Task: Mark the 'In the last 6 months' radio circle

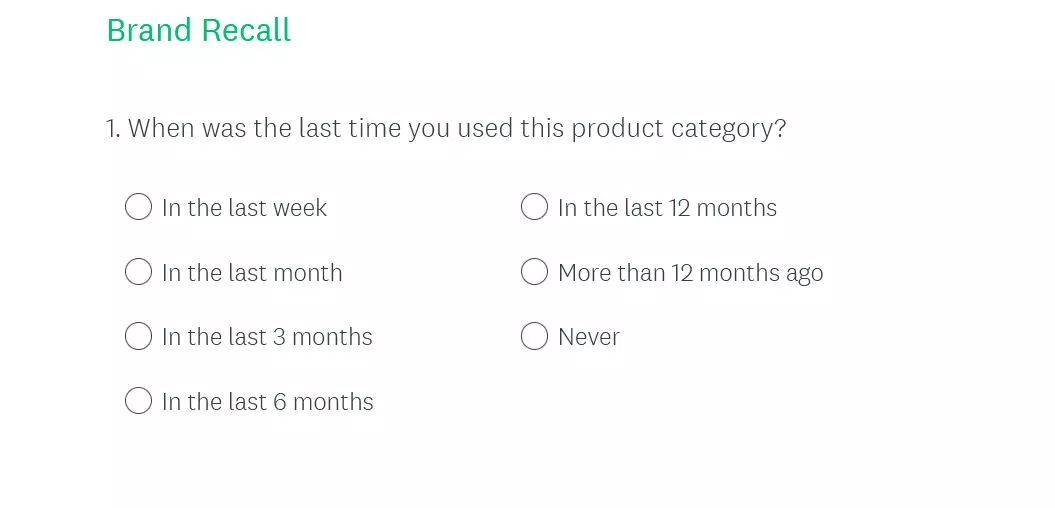Action: click(x=138, y=401)
